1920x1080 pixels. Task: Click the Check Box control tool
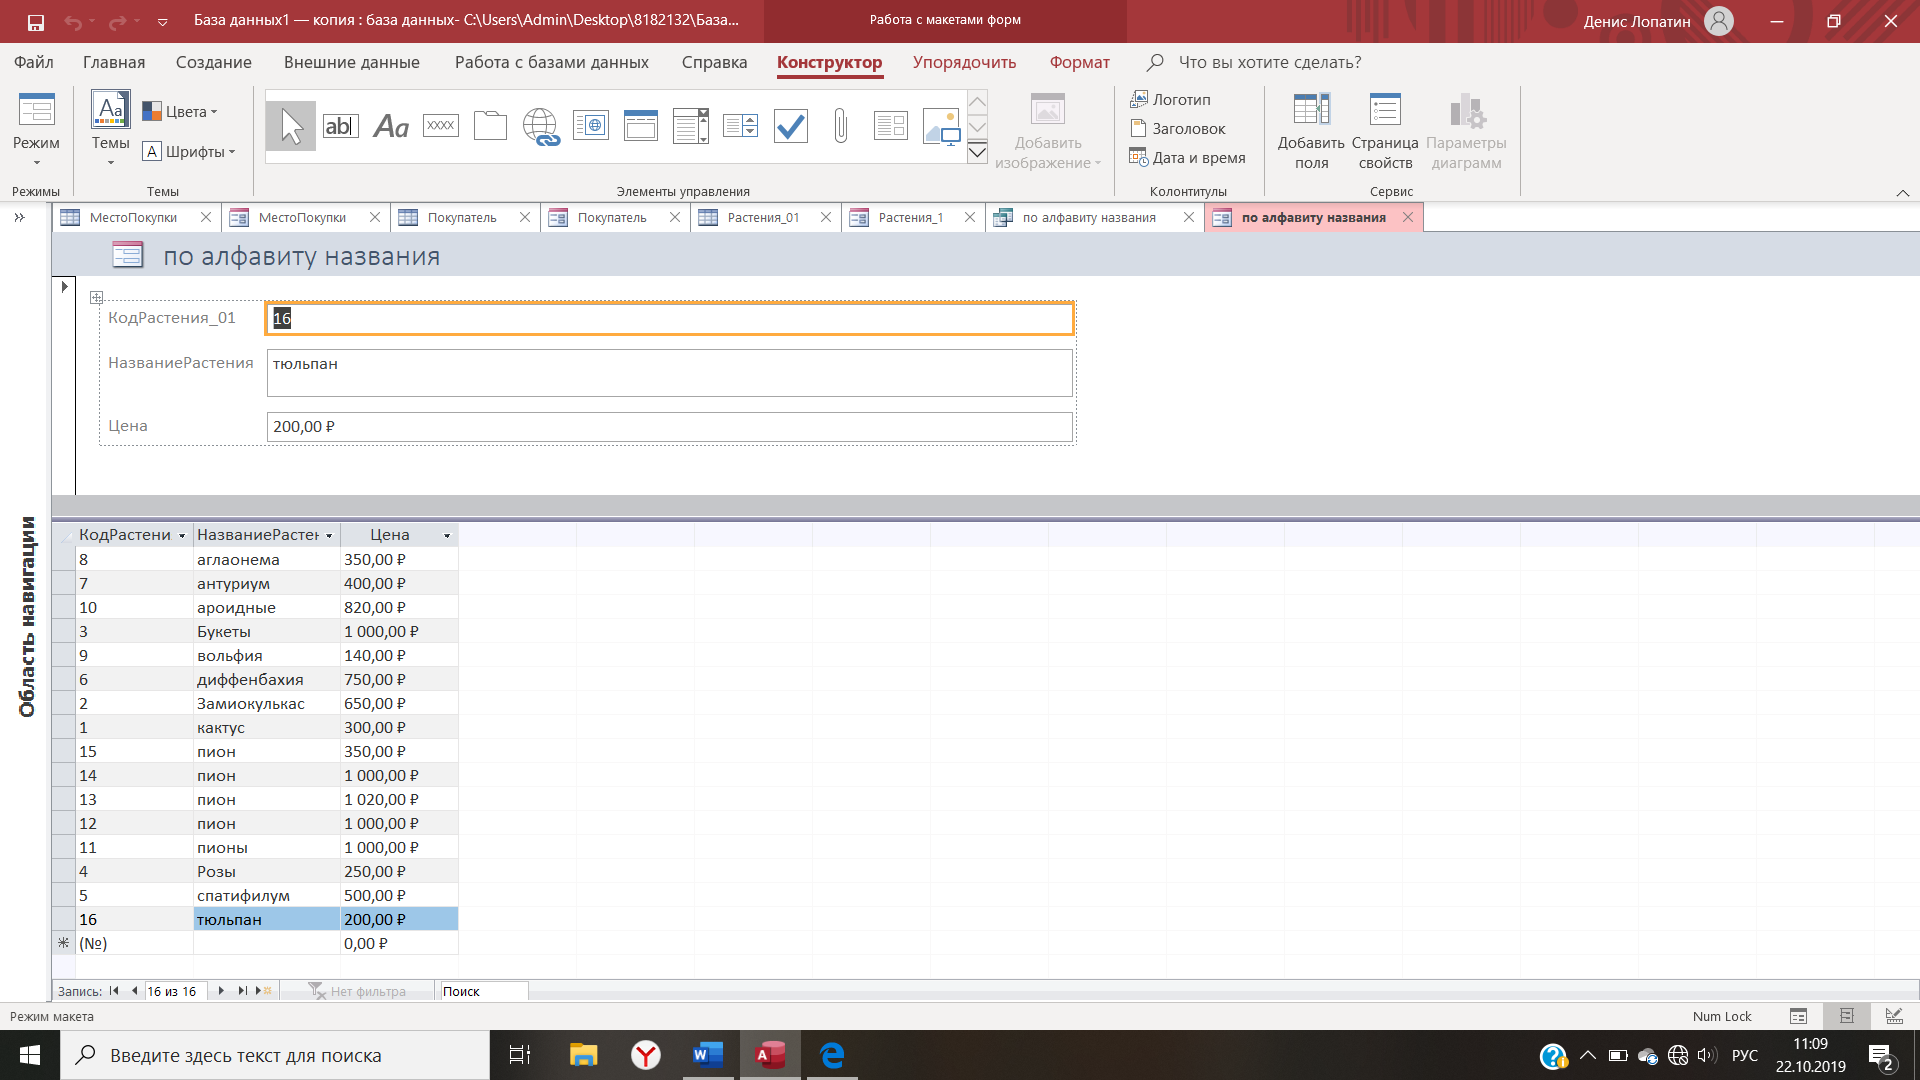point(790,126)
